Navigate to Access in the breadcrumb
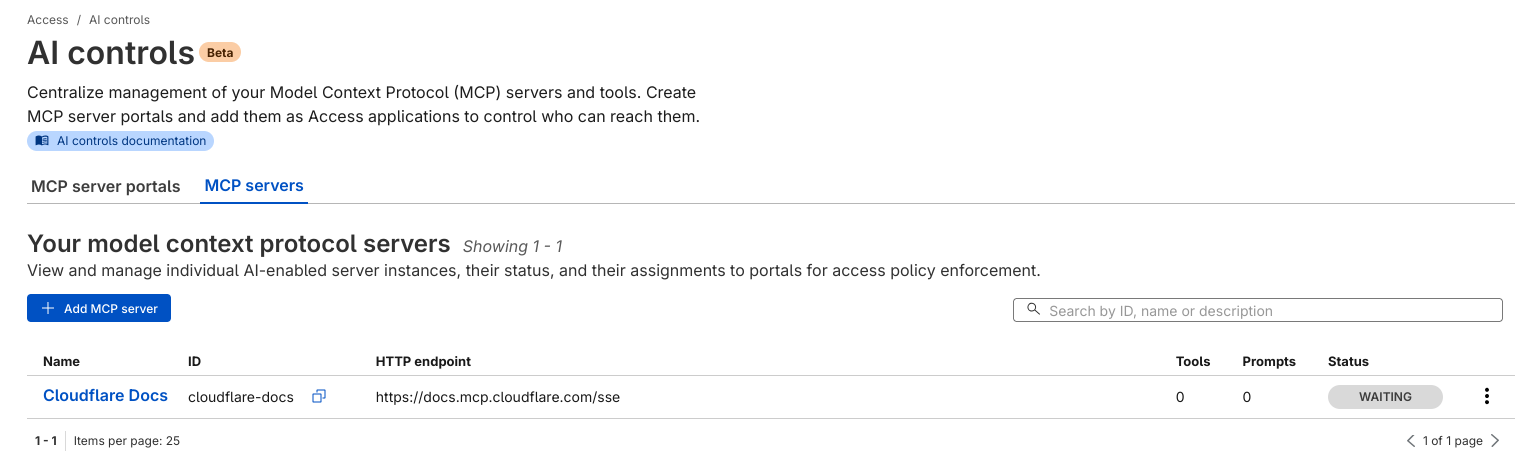Image resolution: width=1522 pixels, height=465 pixels. [48, 20]
